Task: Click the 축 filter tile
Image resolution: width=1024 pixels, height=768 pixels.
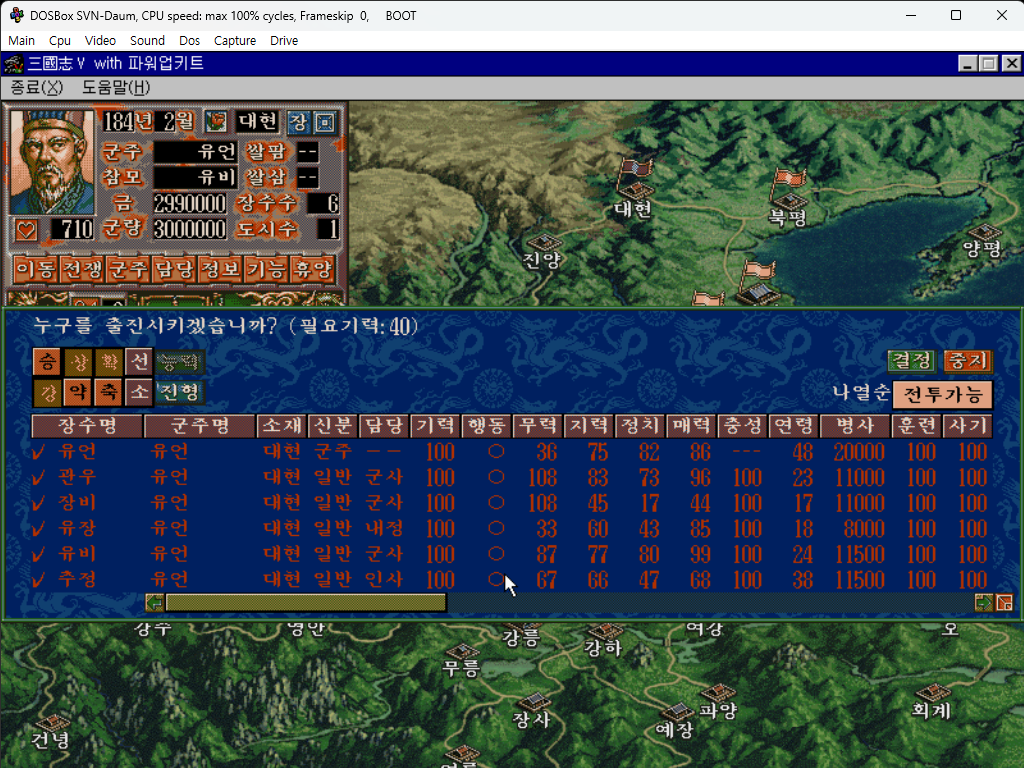Action: click(109, 391)
